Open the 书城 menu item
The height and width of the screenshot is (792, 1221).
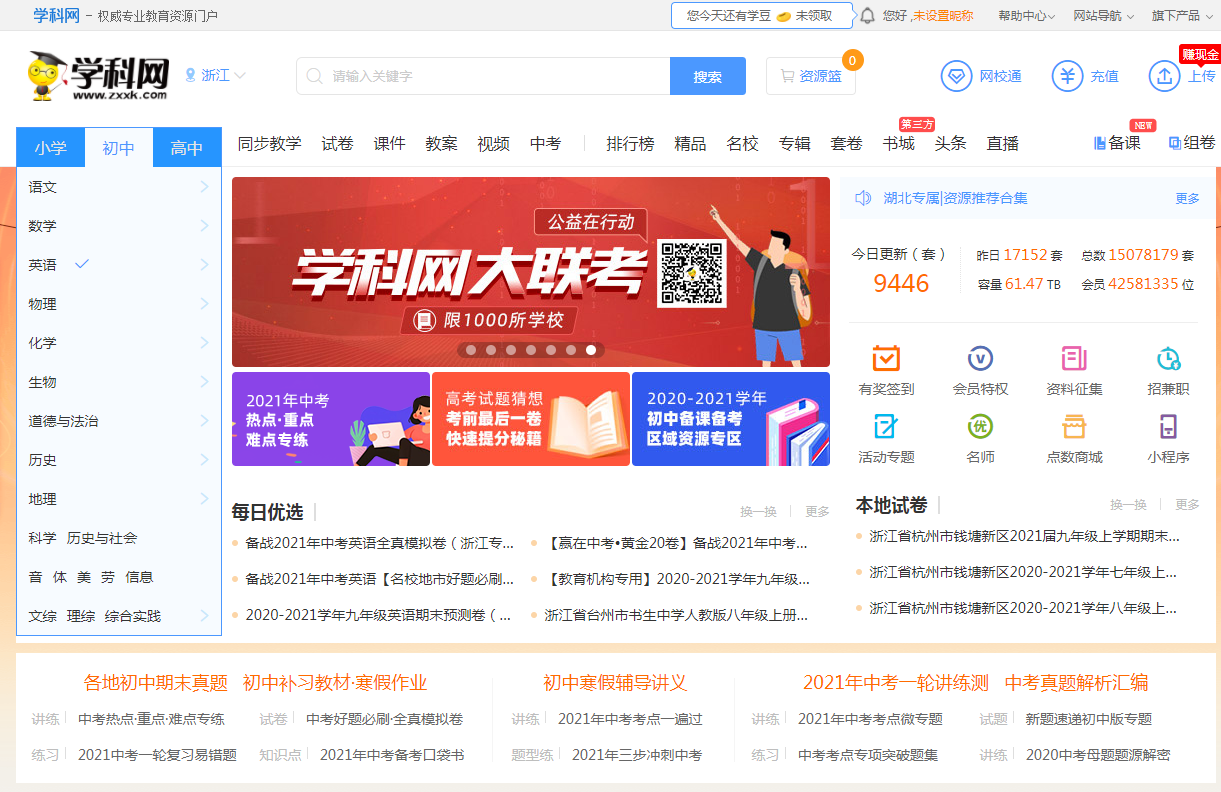point(898,144)
